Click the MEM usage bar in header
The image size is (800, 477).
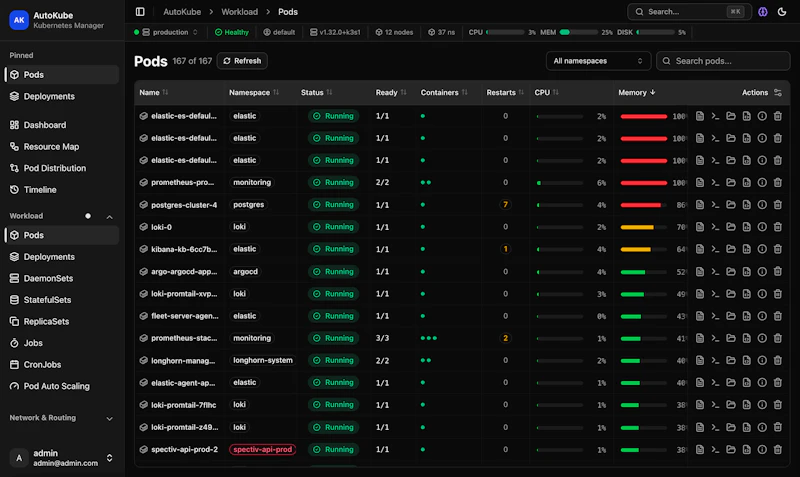(x=577, y=32)
